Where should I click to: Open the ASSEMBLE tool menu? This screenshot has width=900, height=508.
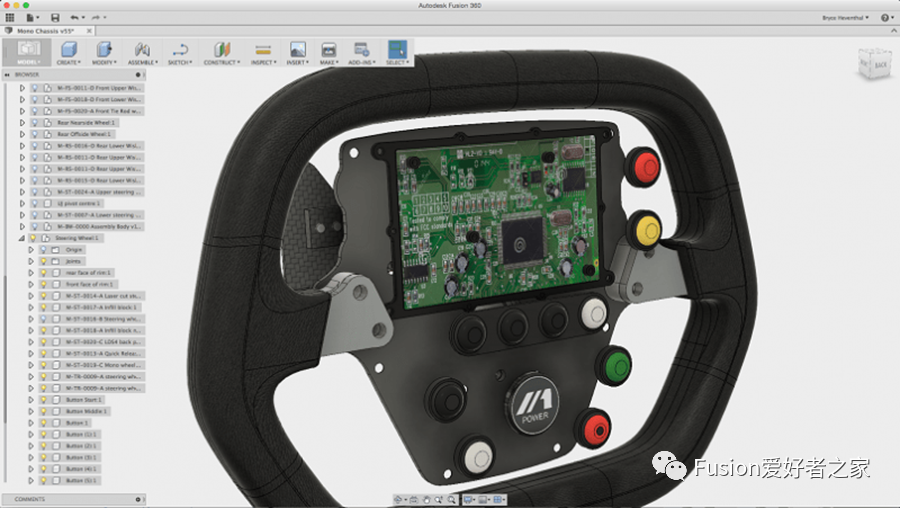(142, 52)
